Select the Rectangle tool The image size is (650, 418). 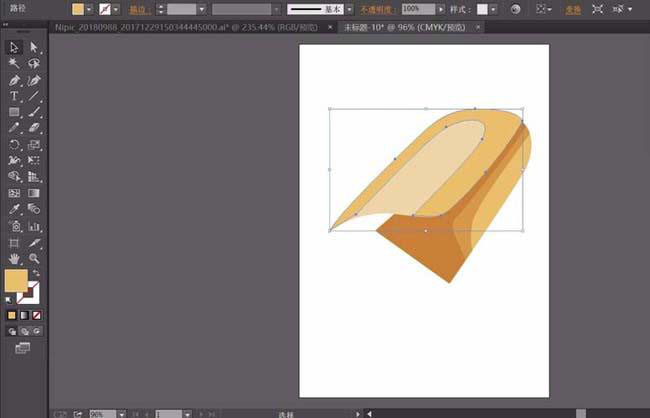coord(14,112)
